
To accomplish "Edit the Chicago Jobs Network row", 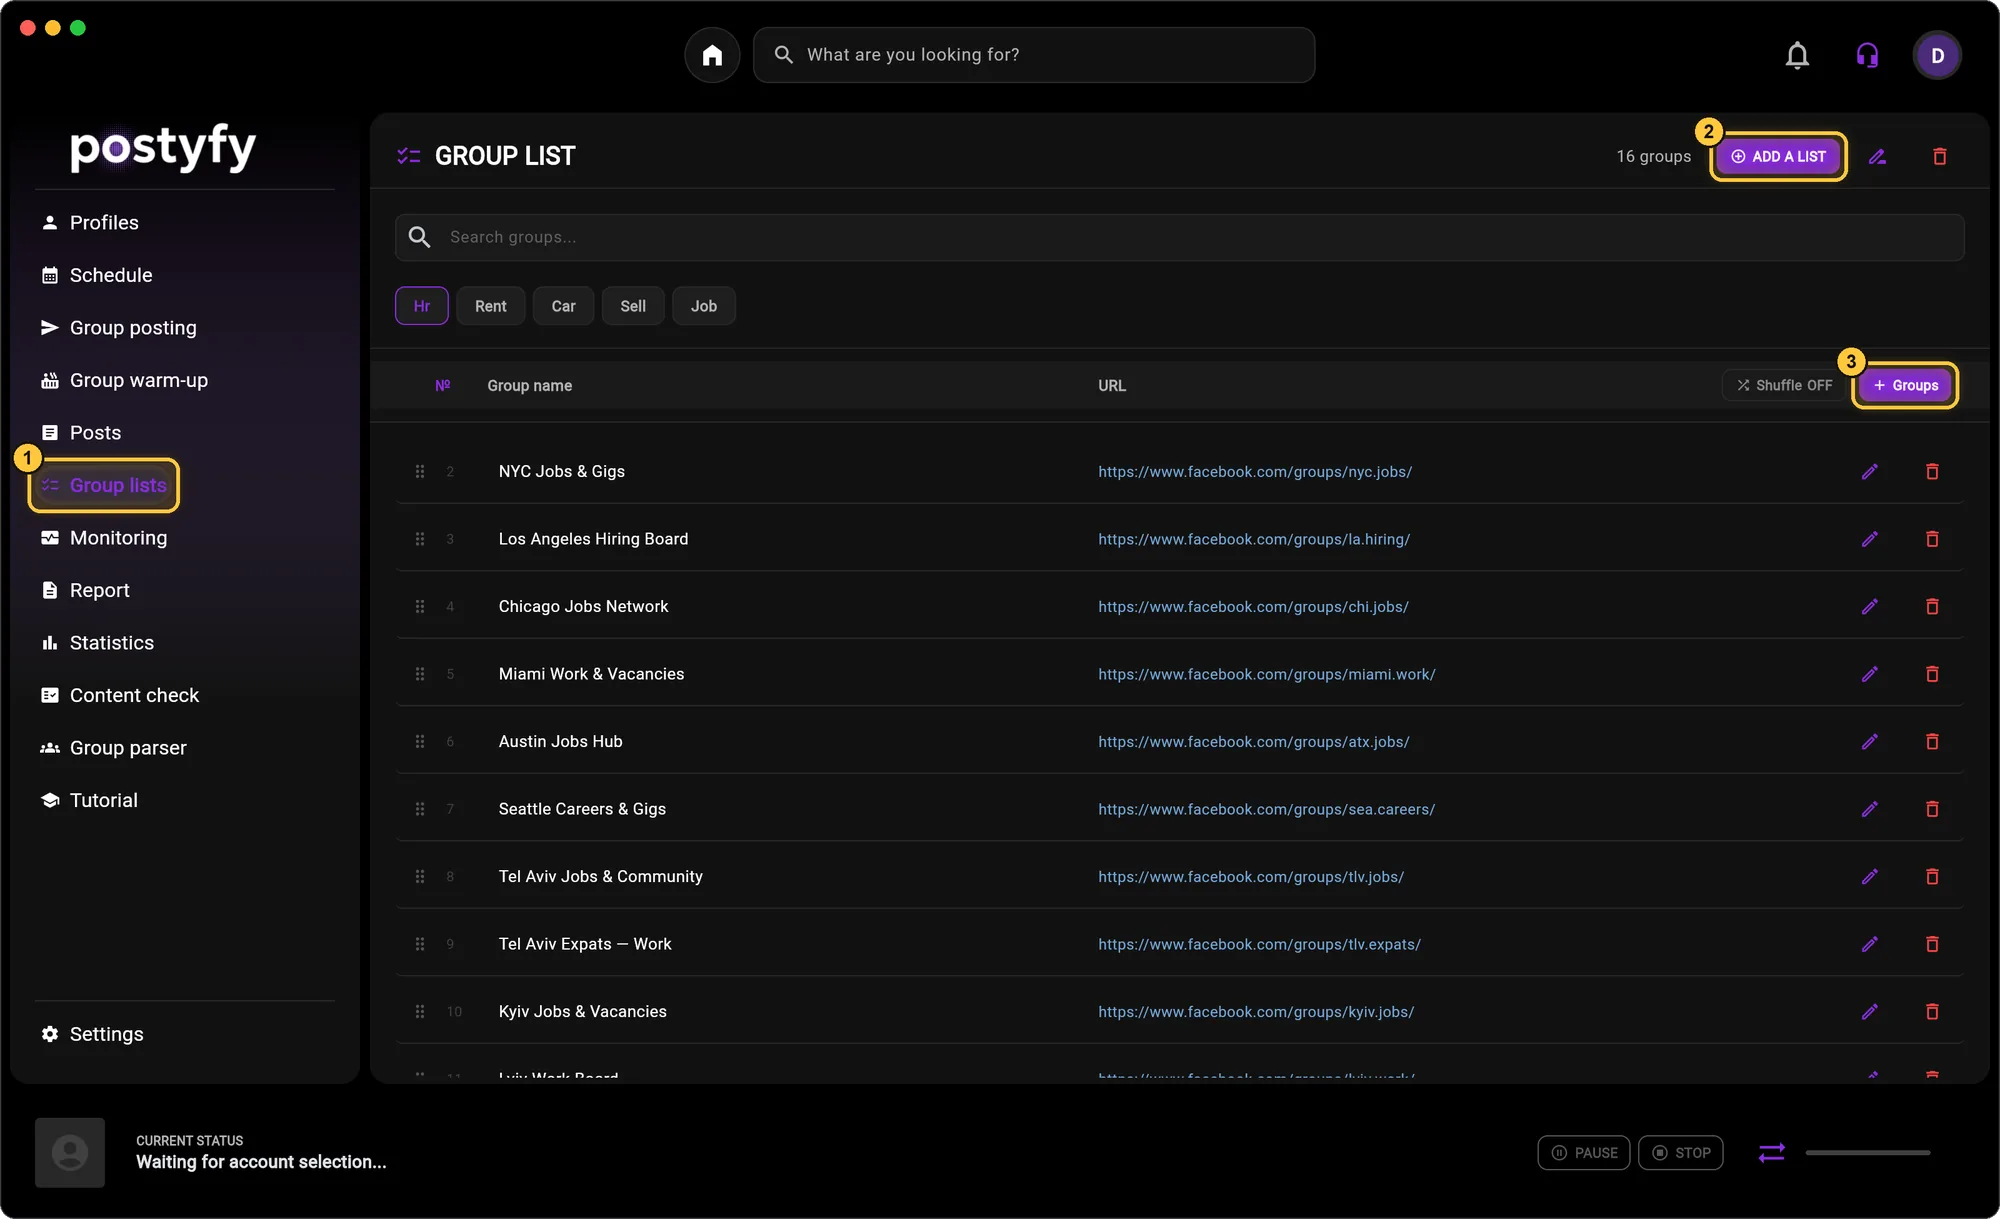I will tap(1869, 606).
